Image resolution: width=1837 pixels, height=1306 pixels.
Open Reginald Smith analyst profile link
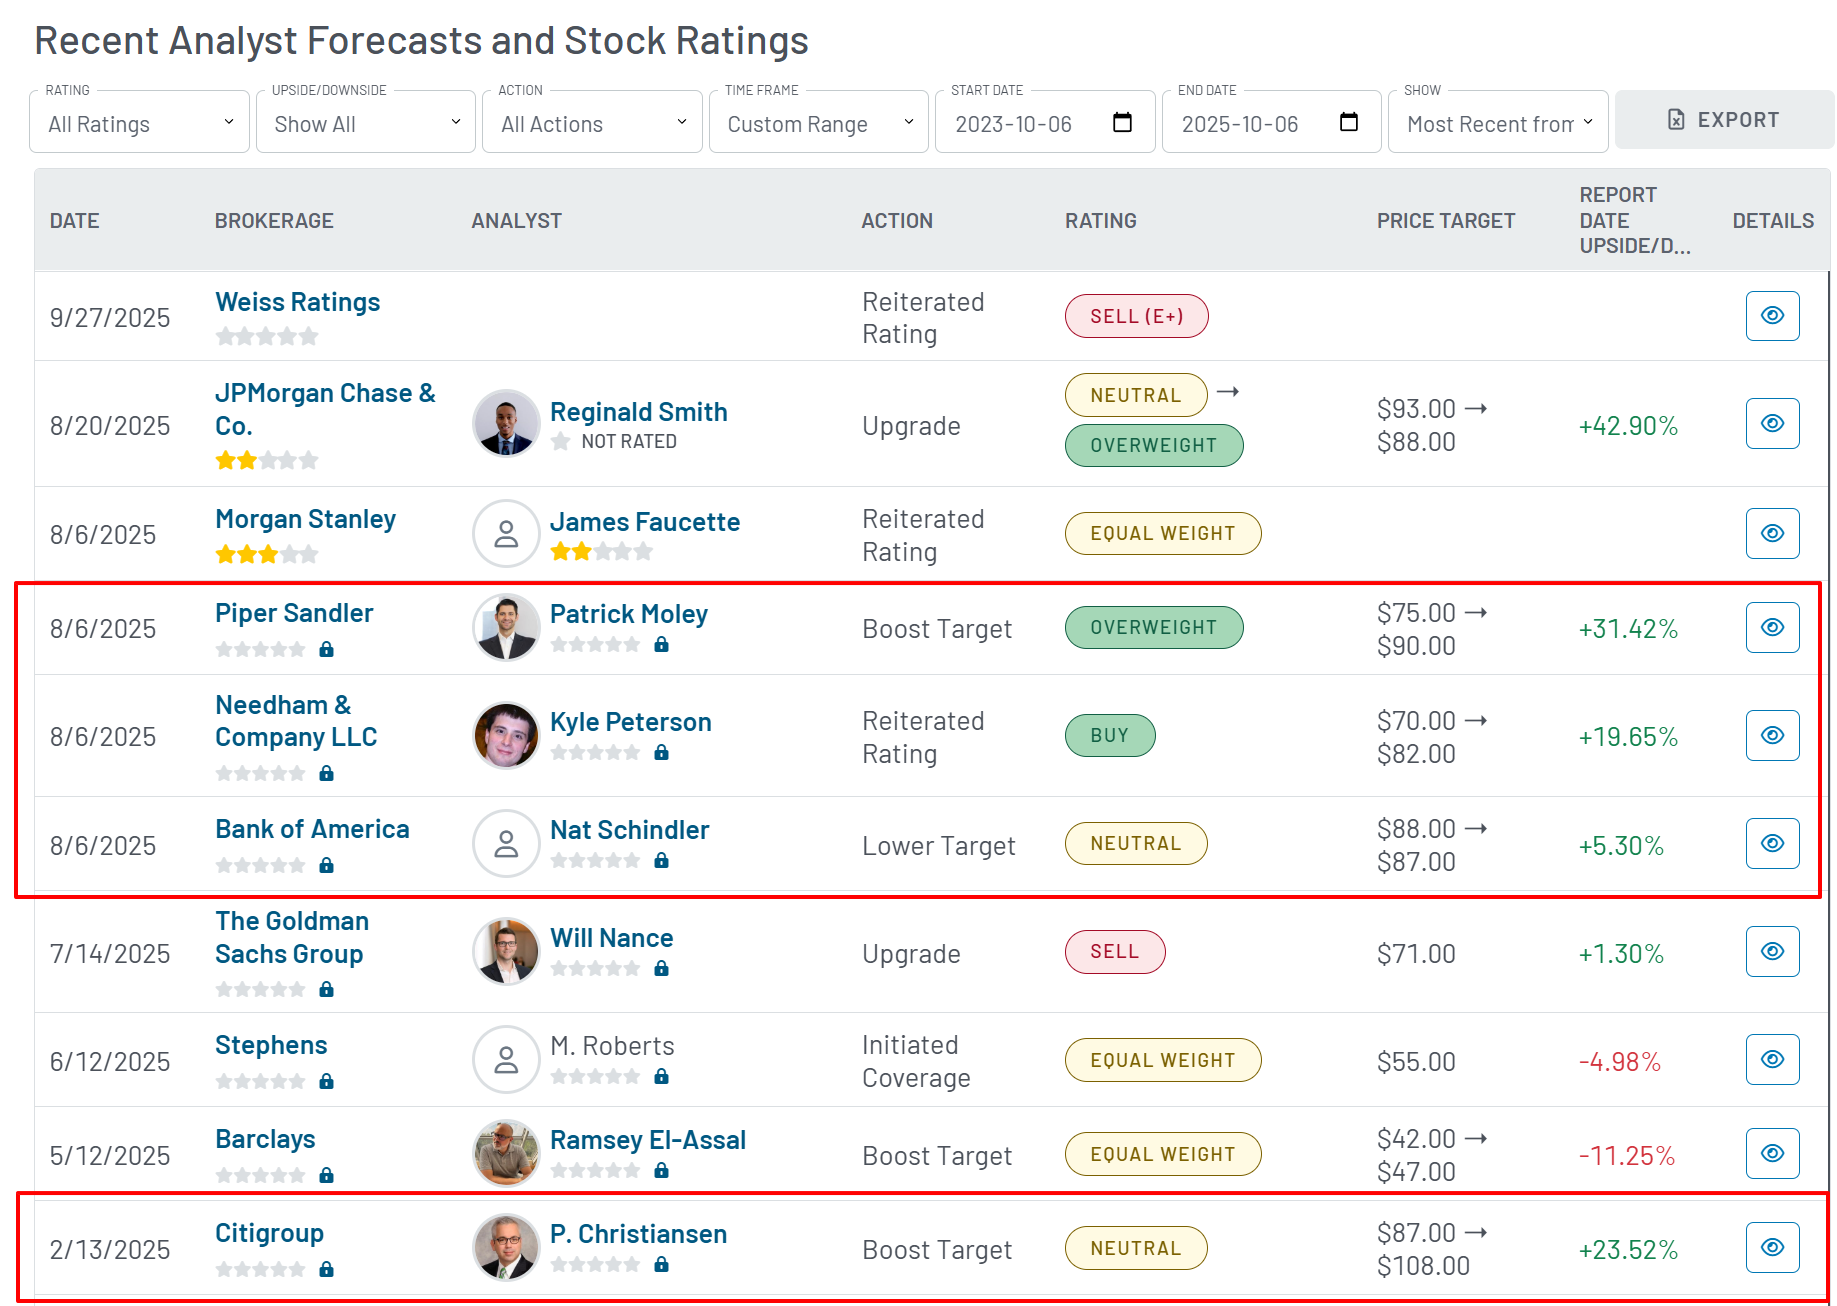click(x=639, y=412)
